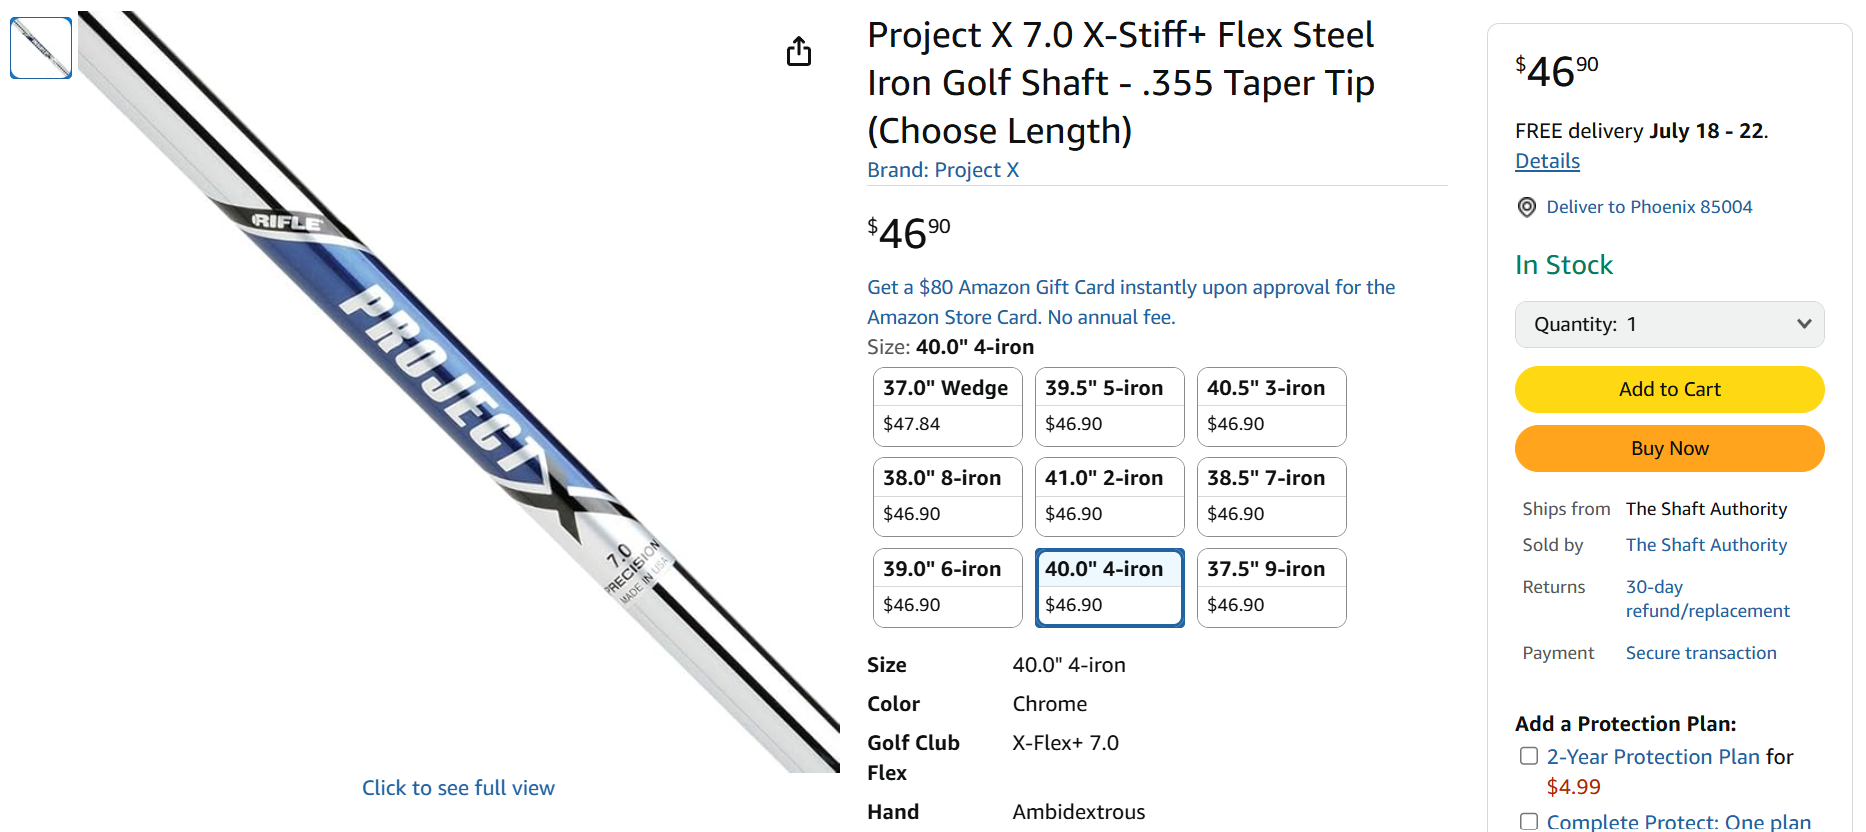
Task: Select the 39.5" 5-iron size
Action: tap(1109, 406)
